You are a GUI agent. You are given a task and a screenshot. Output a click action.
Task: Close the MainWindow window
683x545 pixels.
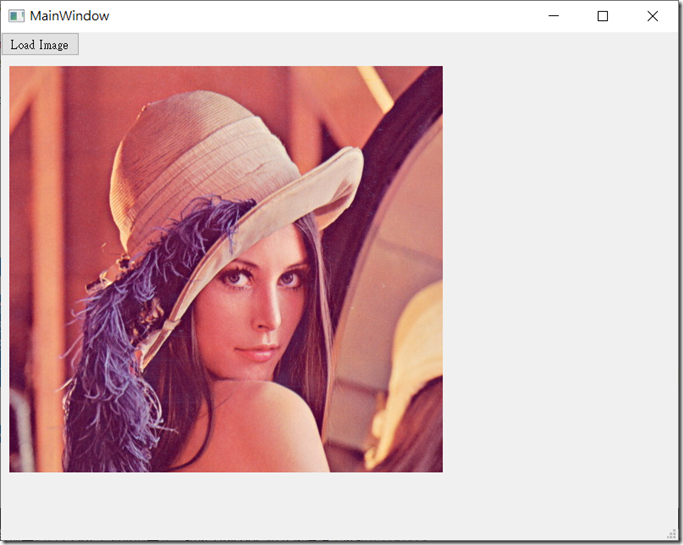point(652,16)
